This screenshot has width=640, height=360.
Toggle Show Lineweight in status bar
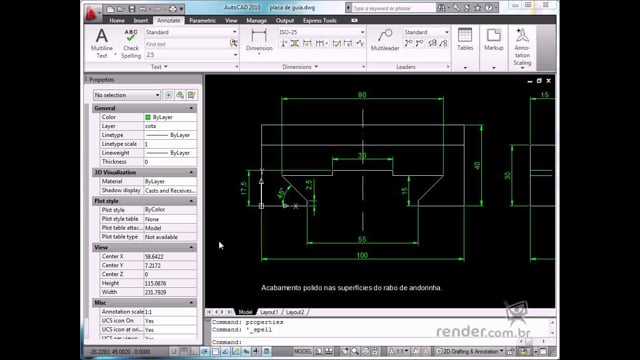click(x=256, y=351)
